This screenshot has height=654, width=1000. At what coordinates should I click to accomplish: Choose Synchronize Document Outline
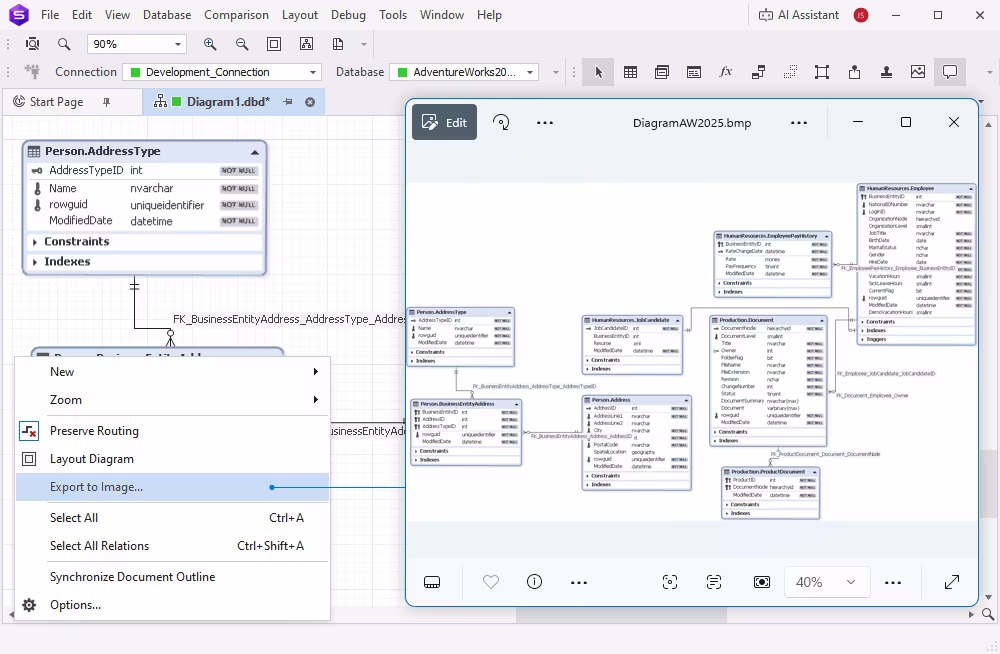(172, 577)
